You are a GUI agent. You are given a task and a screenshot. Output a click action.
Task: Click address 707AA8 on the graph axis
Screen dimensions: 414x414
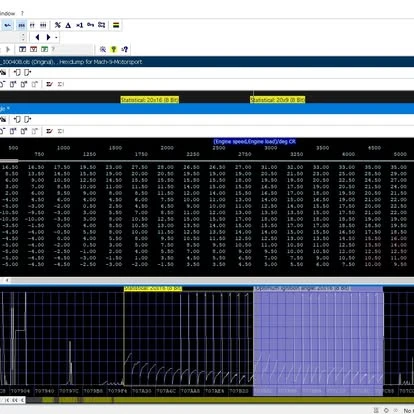pyautogui.click(x=191, y=391)
